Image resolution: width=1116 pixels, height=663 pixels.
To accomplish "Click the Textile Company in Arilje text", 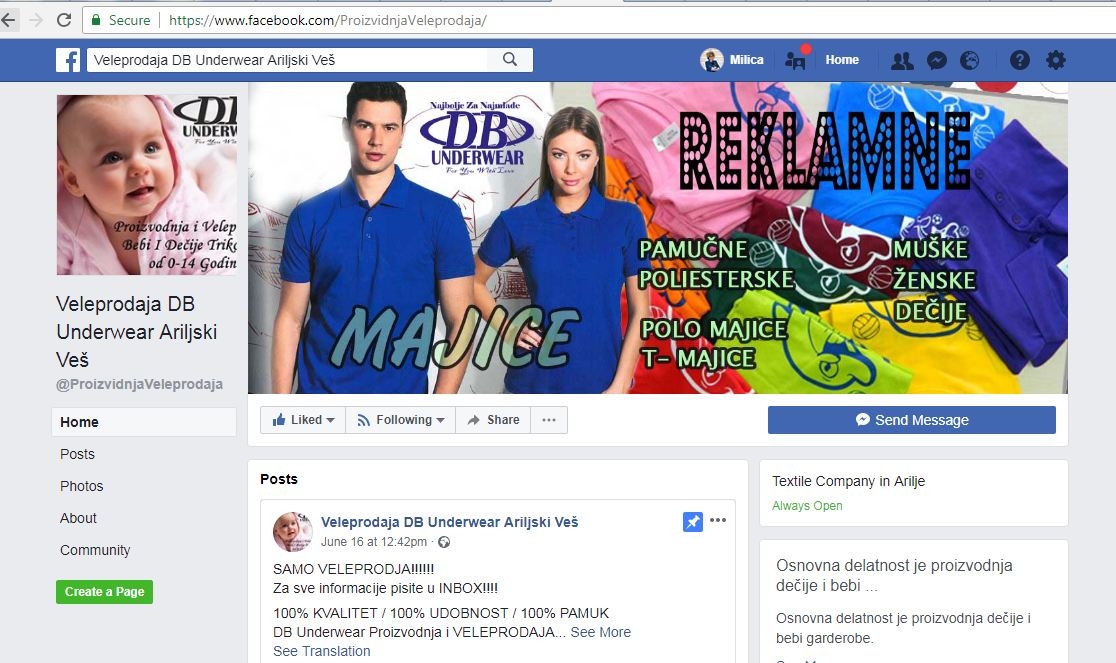I will click(848, 481).
